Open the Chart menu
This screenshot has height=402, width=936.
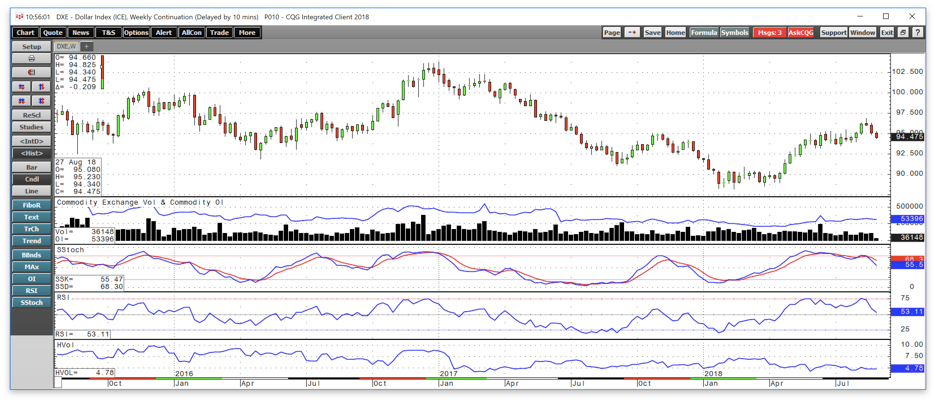coord(26,33)
